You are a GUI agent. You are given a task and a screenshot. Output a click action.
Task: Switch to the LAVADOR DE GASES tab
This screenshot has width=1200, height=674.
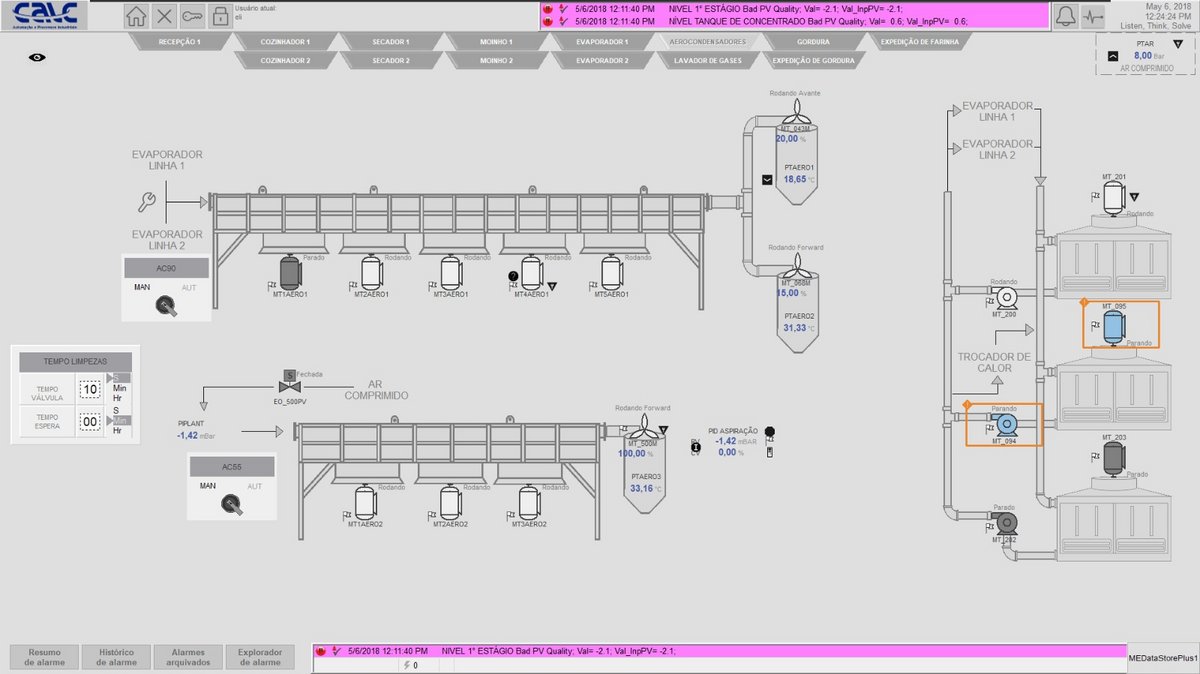pos(706,60)
